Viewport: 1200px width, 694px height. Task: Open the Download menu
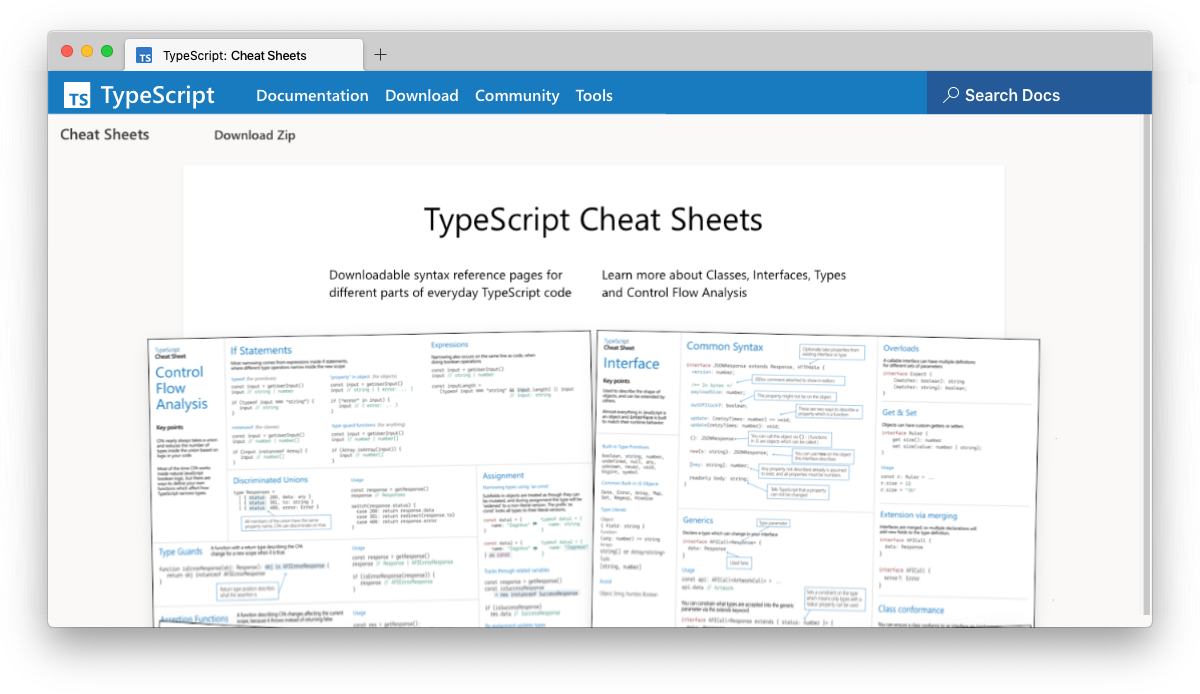click(421, 95)
